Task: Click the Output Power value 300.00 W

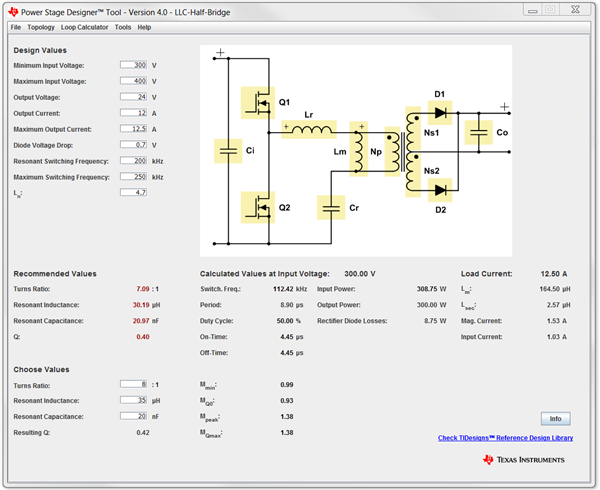Action: 431,305
